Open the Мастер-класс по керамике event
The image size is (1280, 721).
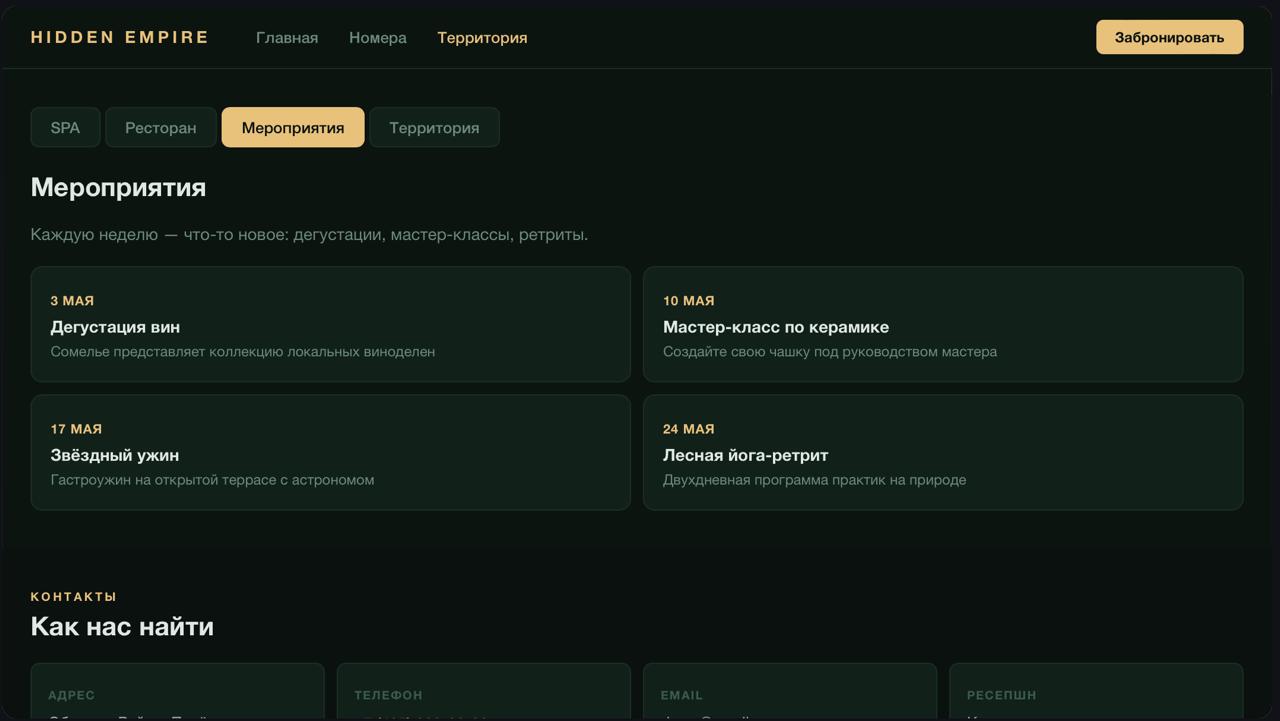[942, 324]
